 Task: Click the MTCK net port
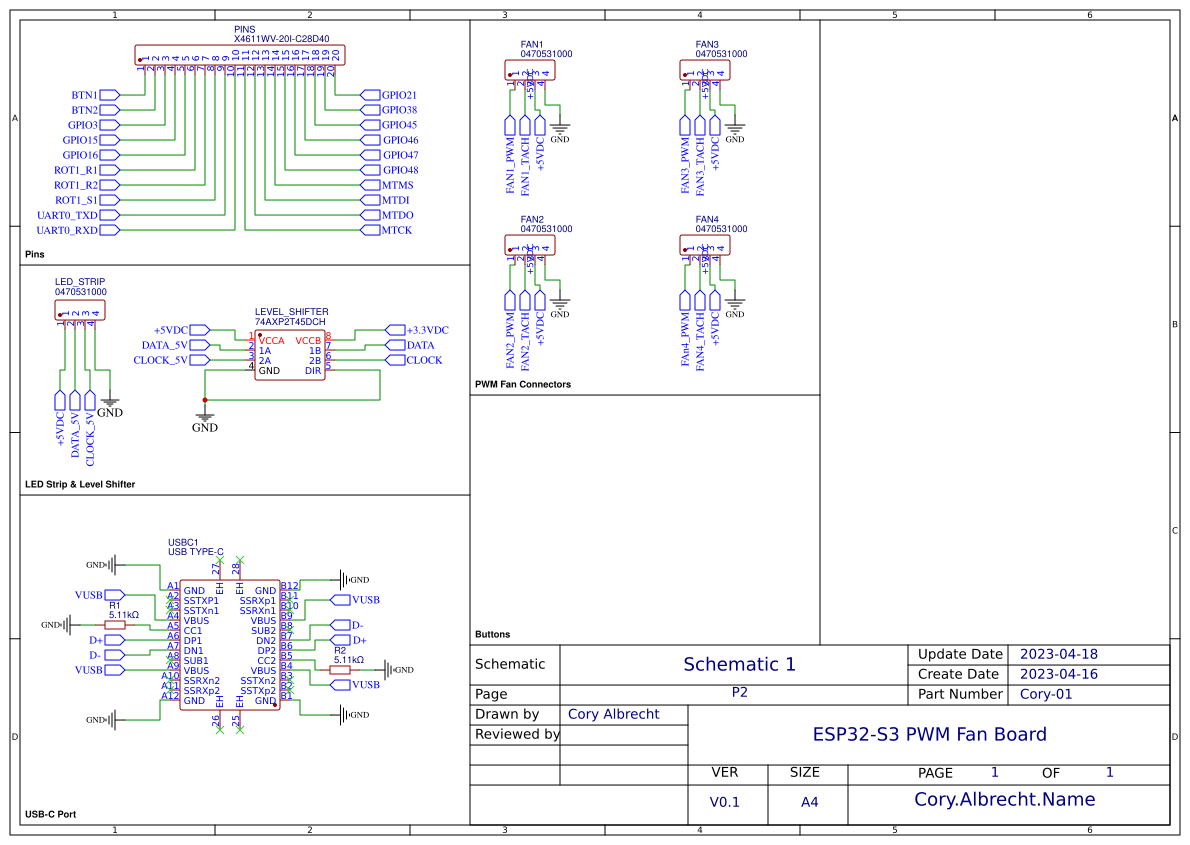click(370, 230)
